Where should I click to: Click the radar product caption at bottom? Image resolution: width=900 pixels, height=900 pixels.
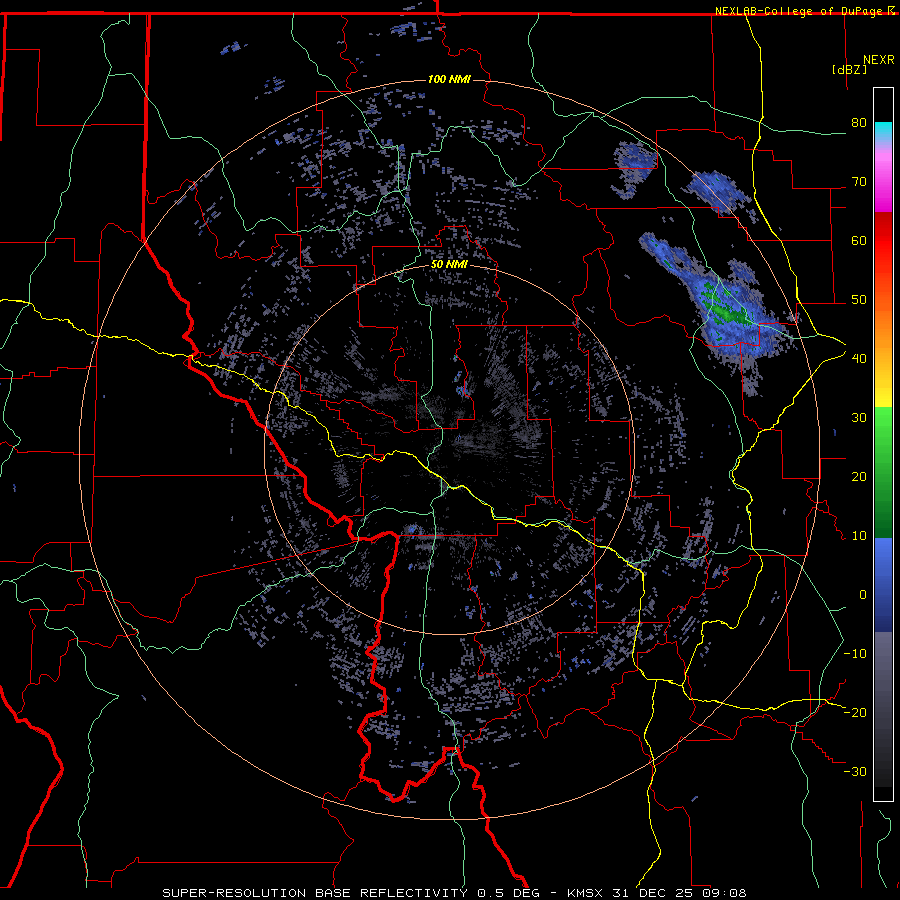pos(455,893)
